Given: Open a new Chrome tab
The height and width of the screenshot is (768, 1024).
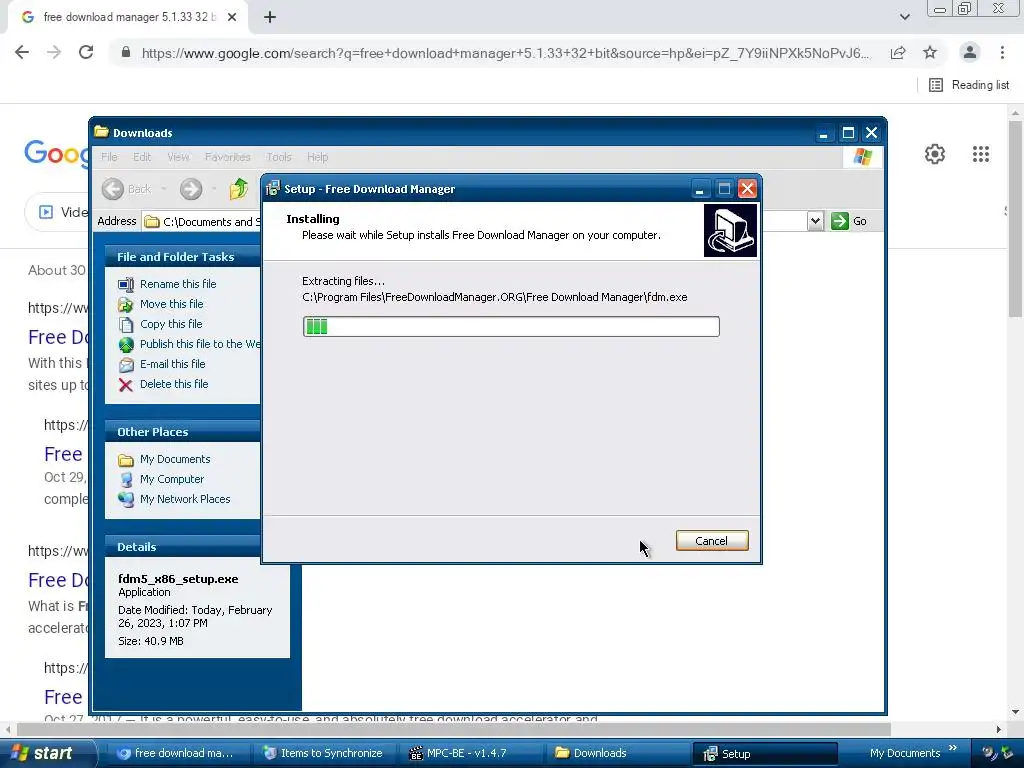Looking at the screenshot, I should coord(270,17).
